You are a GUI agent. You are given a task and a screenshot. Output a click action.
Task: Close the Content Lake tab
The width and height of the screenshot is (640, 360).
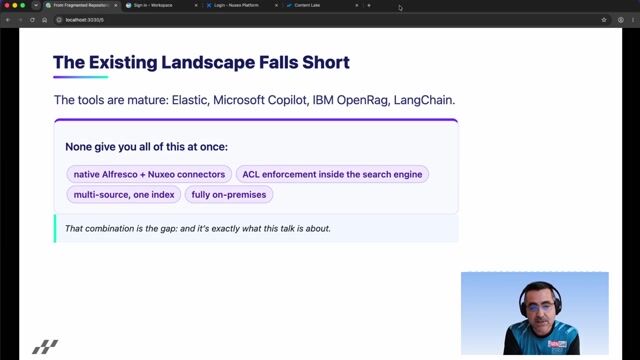point(357,5)
